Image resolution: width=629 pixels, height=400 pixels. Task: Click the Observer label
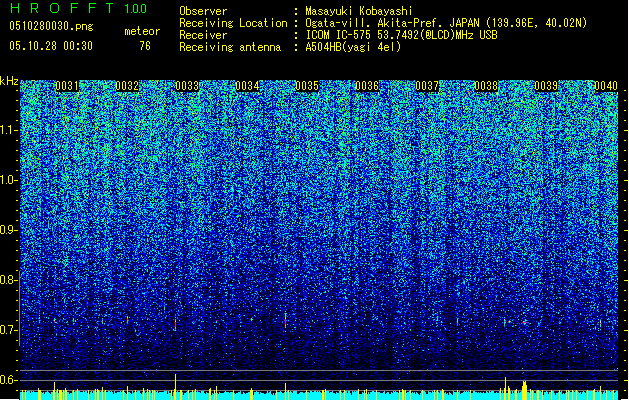(203, 11)
